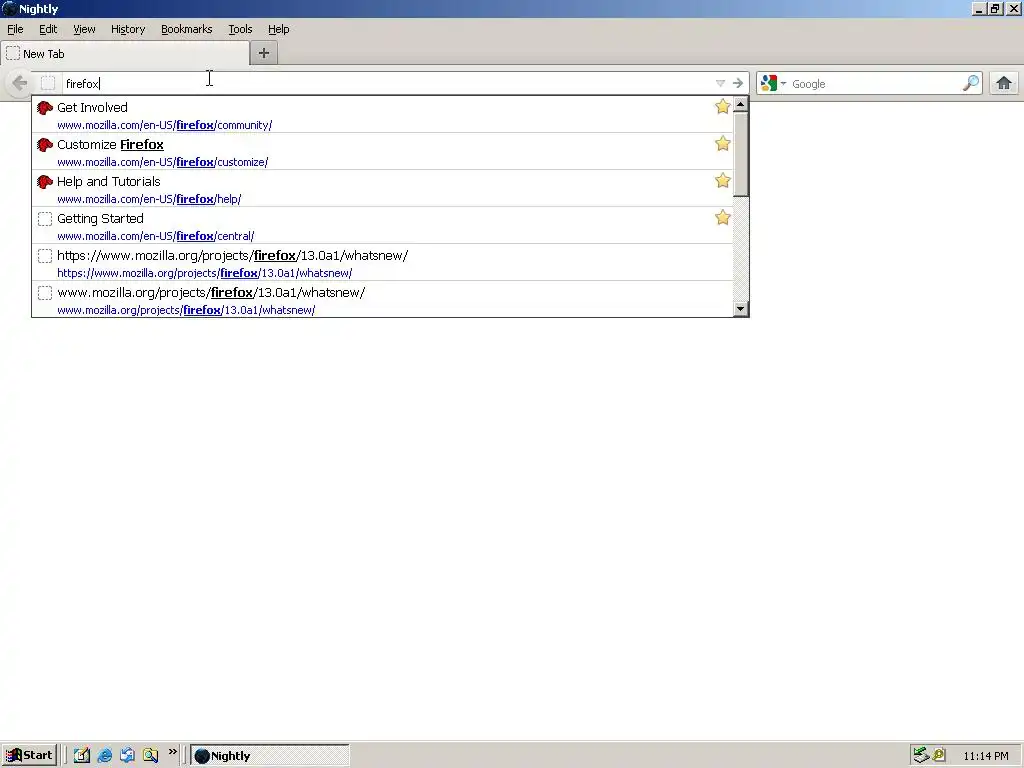This screenshot has height=768, width=1024.
Task: Click the blank favicon beside Getting Started
Action: point(44,219)
